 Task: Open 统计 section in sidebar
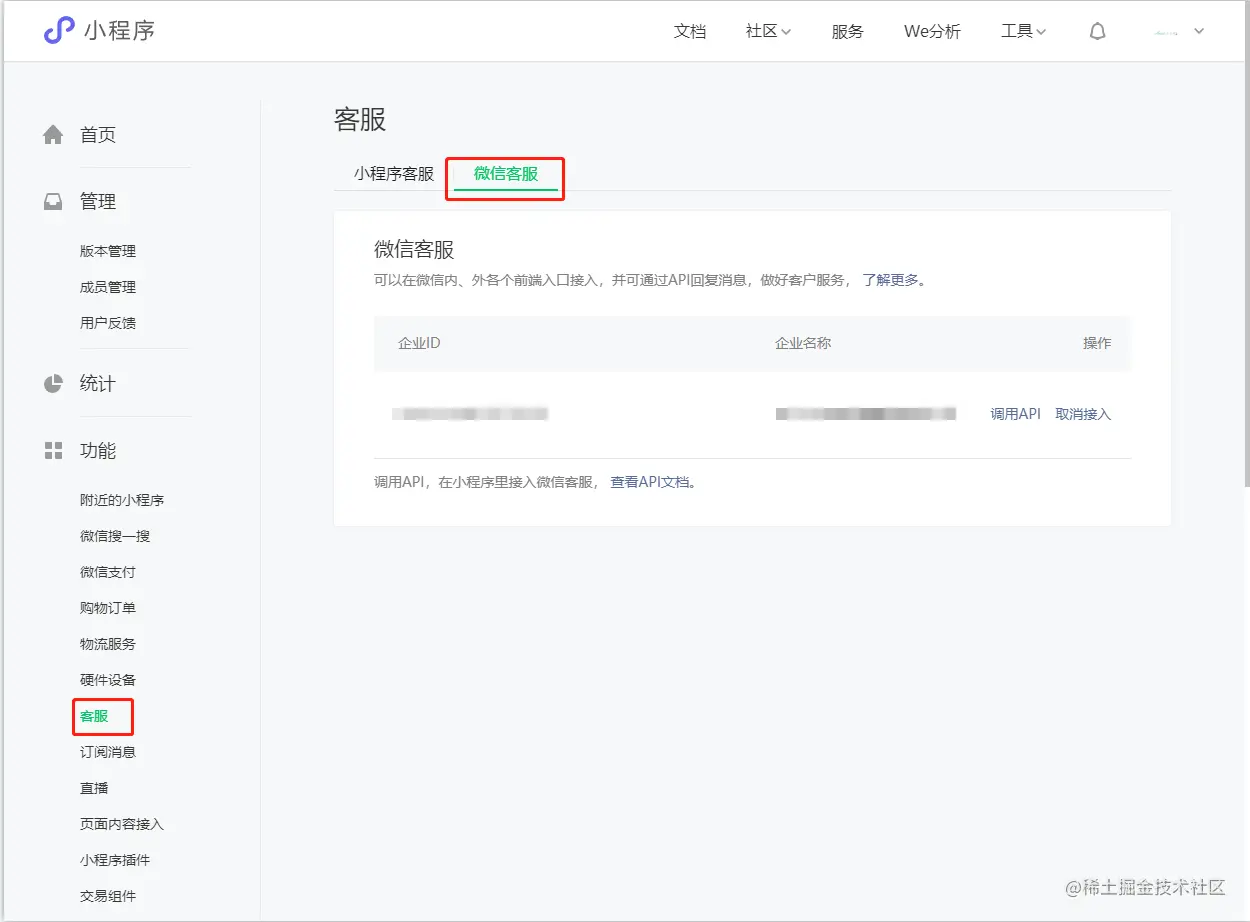(x=98, y=384)
